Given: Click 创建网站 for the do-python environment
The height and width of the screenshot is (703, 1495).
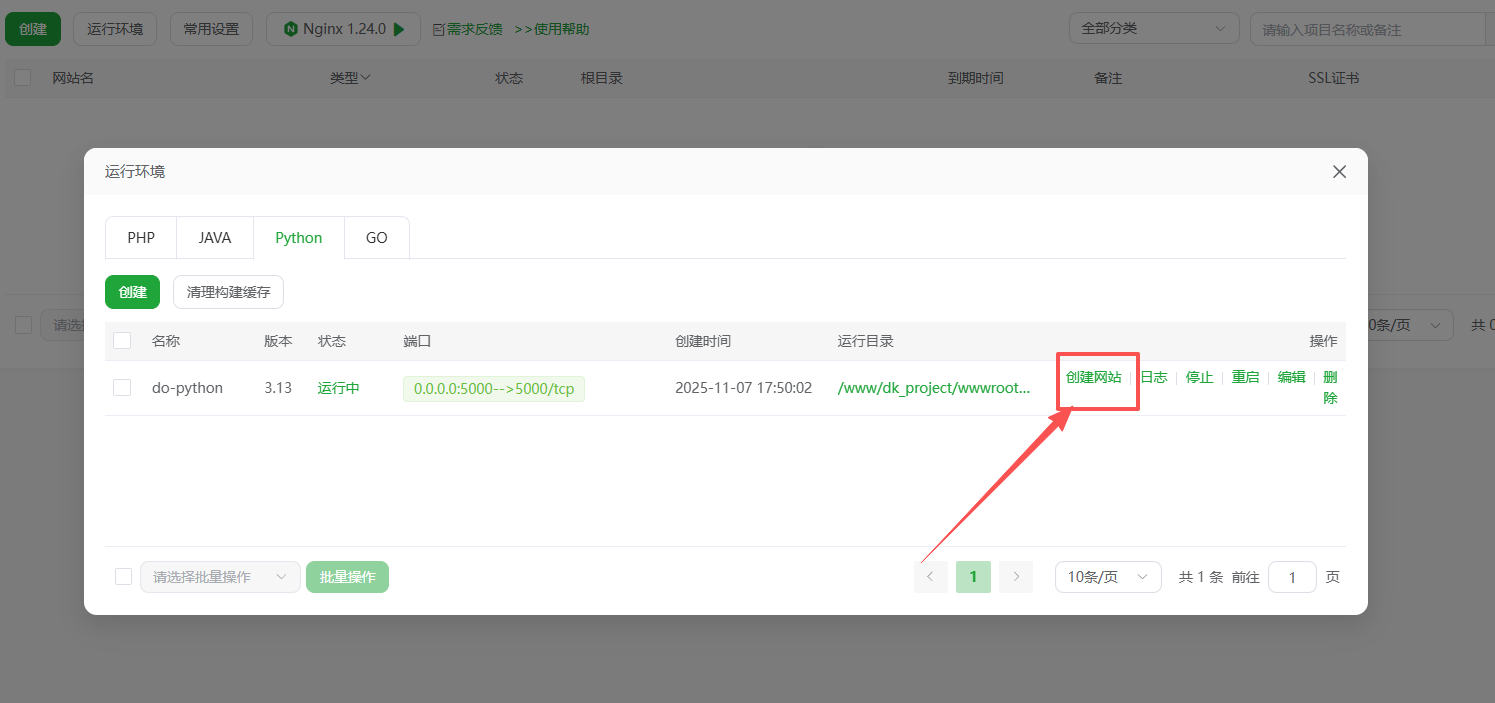Looking at the screenshot, I should (1096, 377).
